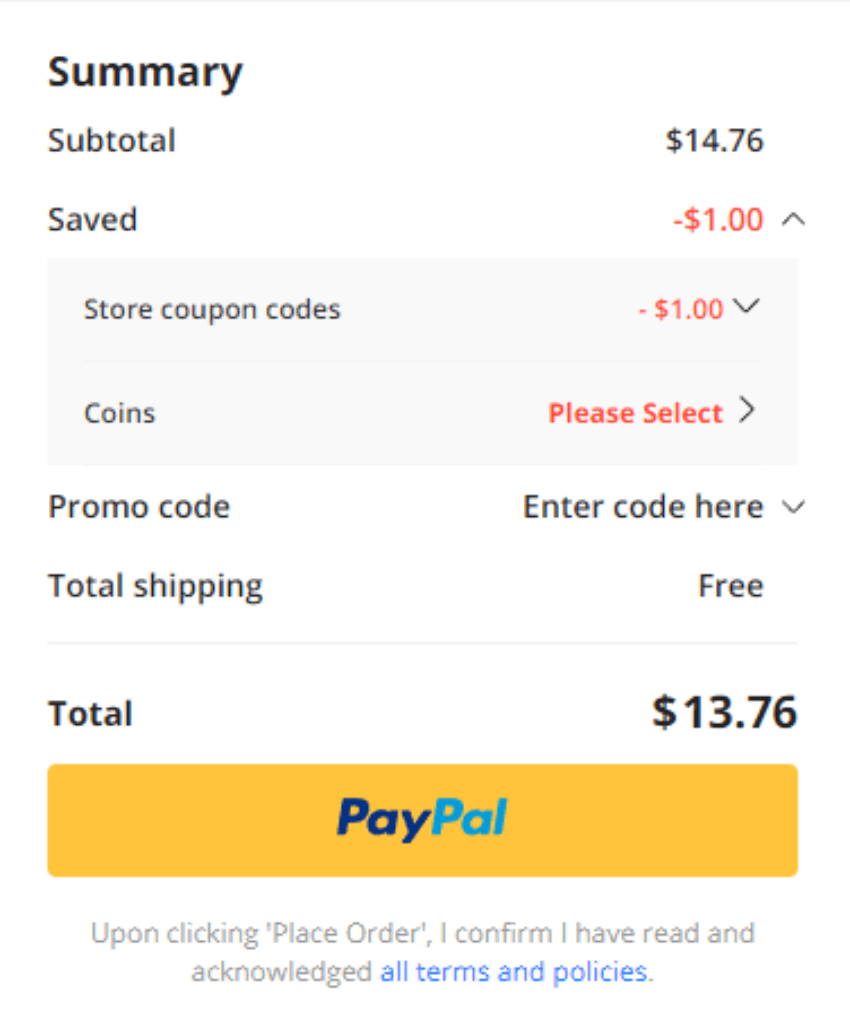Click the Total $13.76 amount
This screenshot has height=1024, width=850.
tap(725, 712)
